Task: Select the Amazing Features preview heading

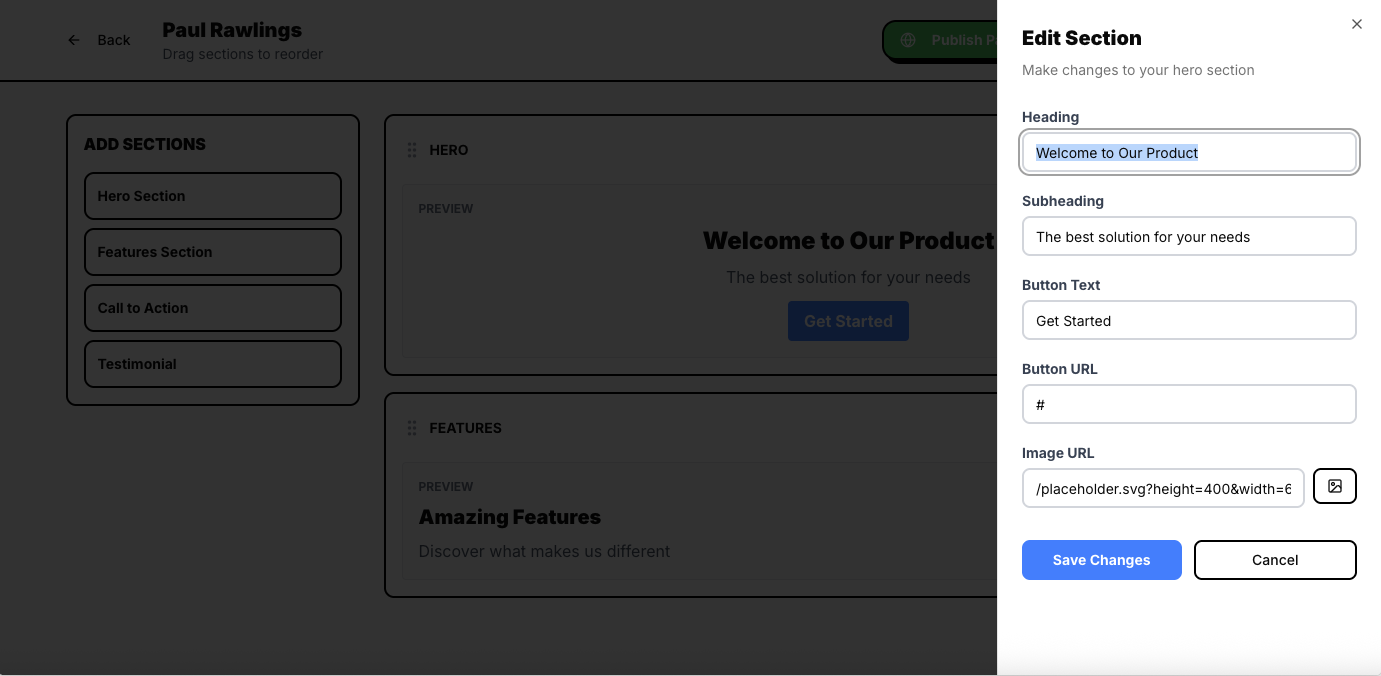Action: 509,517
